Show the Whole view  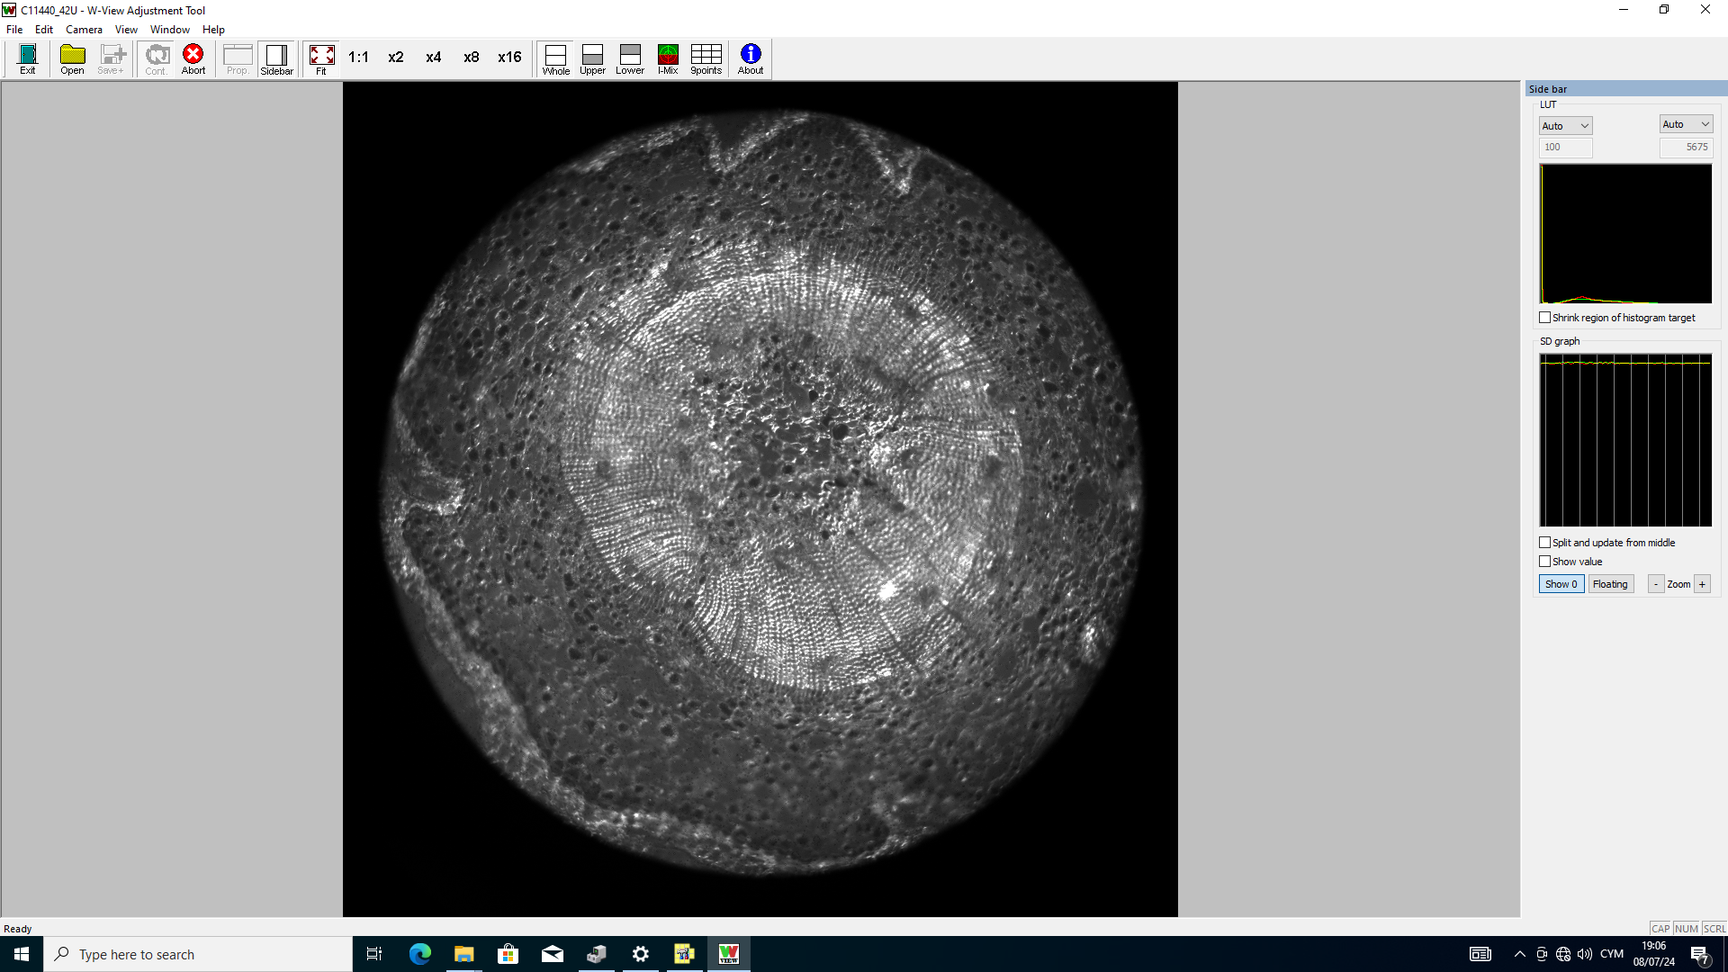(556, 59)
